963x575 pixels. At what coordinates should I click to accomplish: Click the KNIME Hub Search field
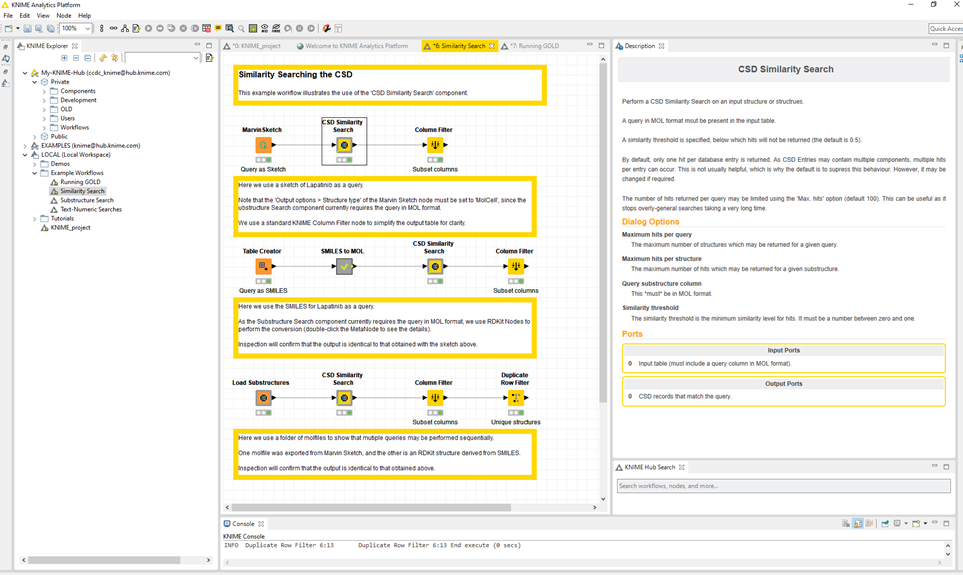783,486
